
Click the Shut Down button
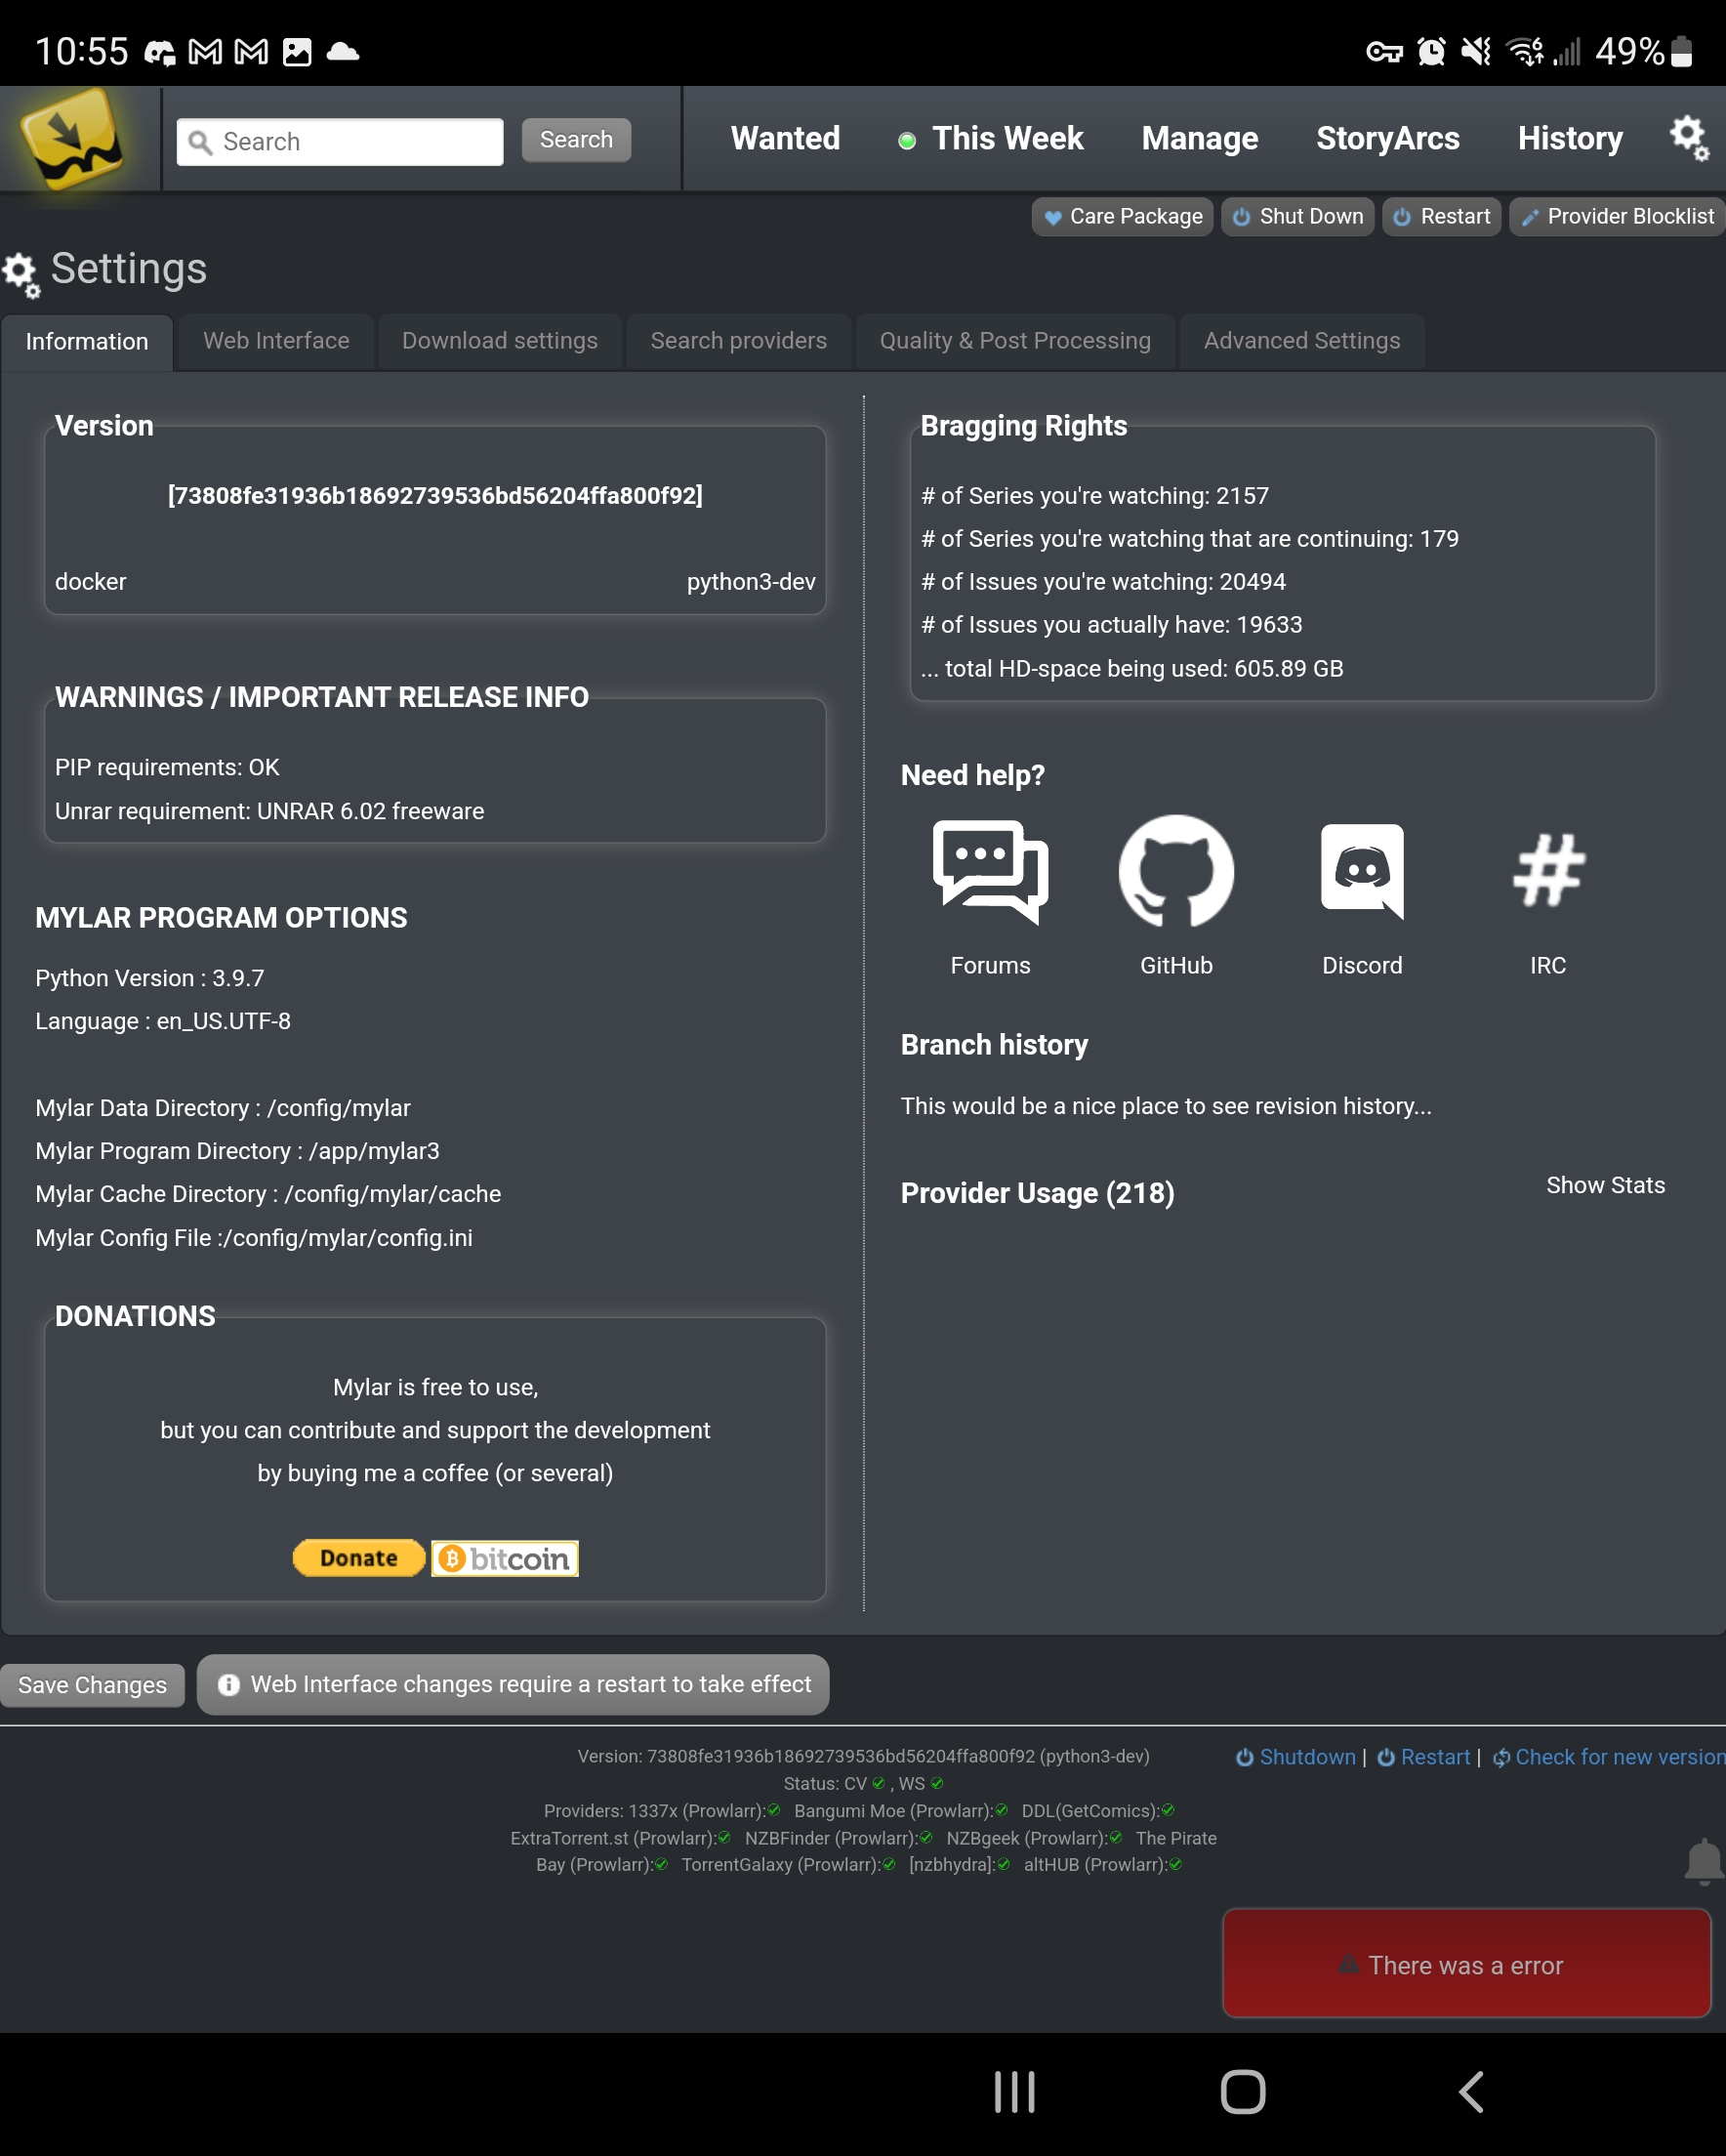pos(1298,216)
